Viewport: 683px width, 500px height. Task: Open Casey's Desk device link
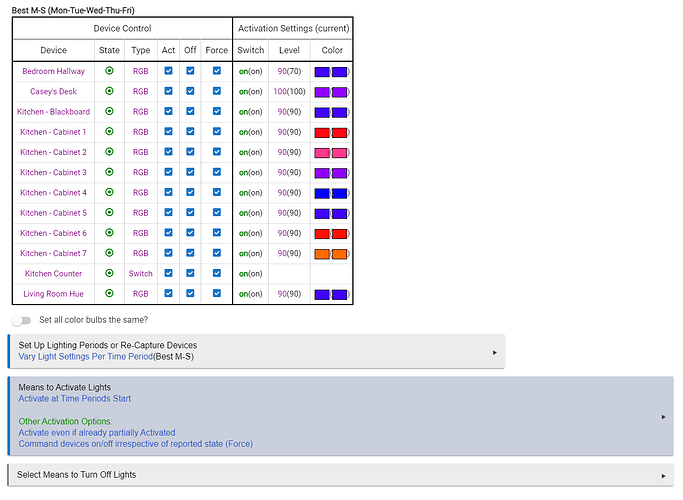click(x=54, y=91)
